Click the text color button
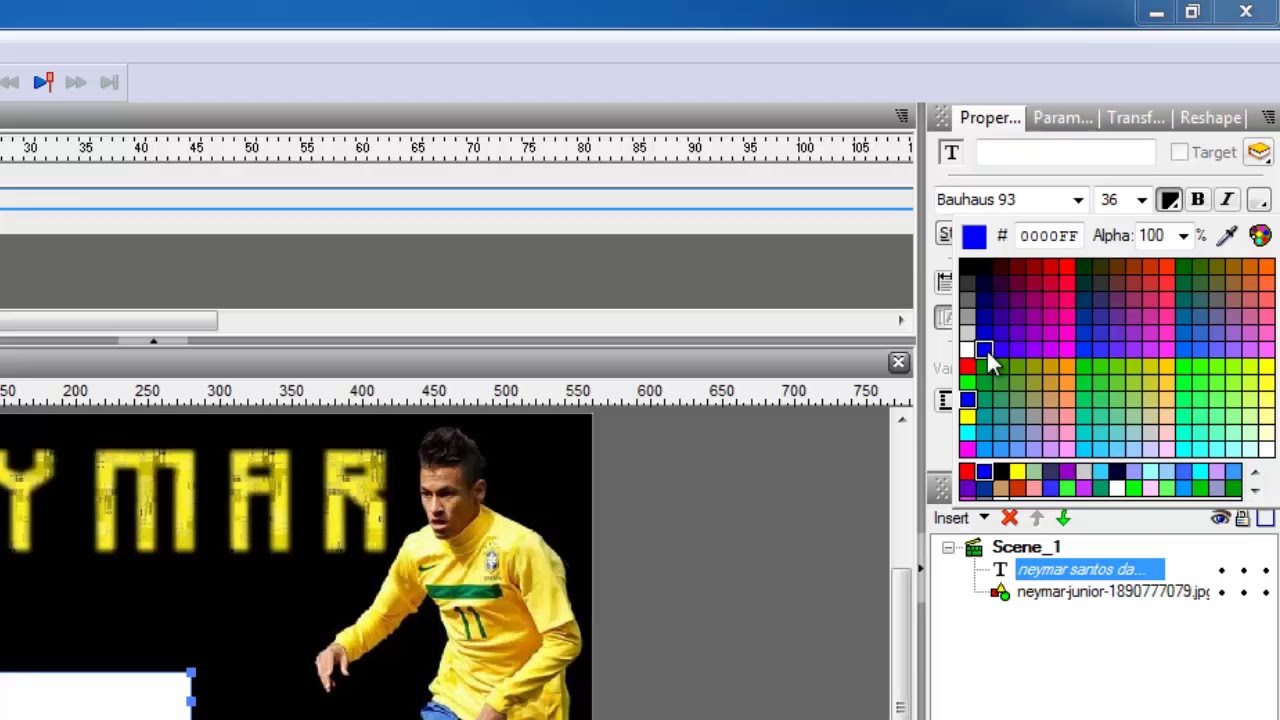Screen dimensions: 1280x720 pyautogui.click(x=1169, y=200)
